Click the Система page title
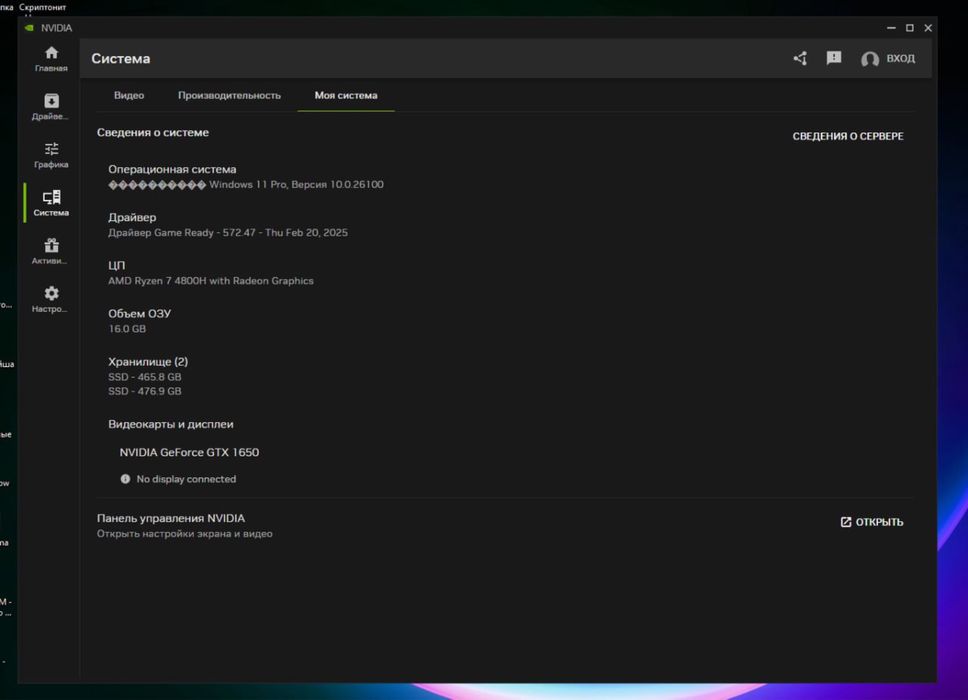Viewport: 968px width, 700px height. 121,59
